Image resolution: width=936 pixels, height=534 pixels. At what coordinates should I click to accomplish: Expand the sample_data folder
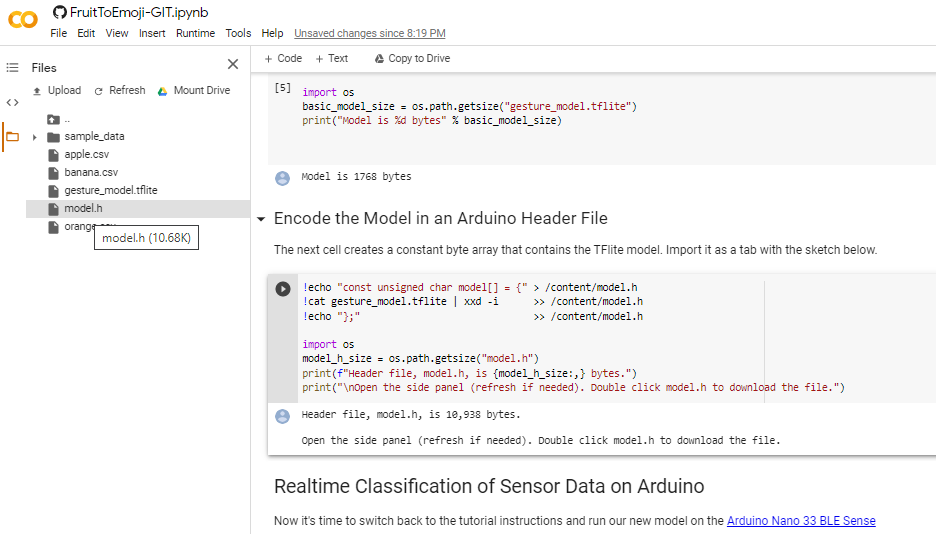(35, 137)
